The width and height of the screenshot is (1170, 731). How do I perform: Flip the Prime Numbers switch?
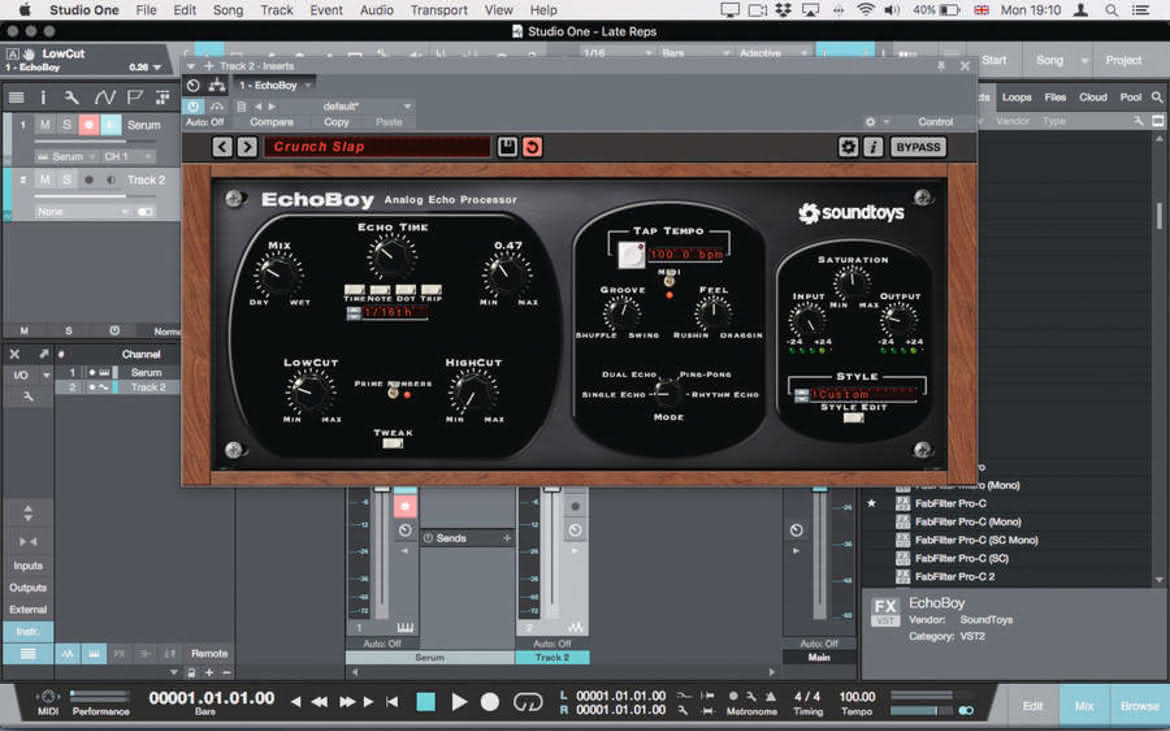(x=393, y=391)
